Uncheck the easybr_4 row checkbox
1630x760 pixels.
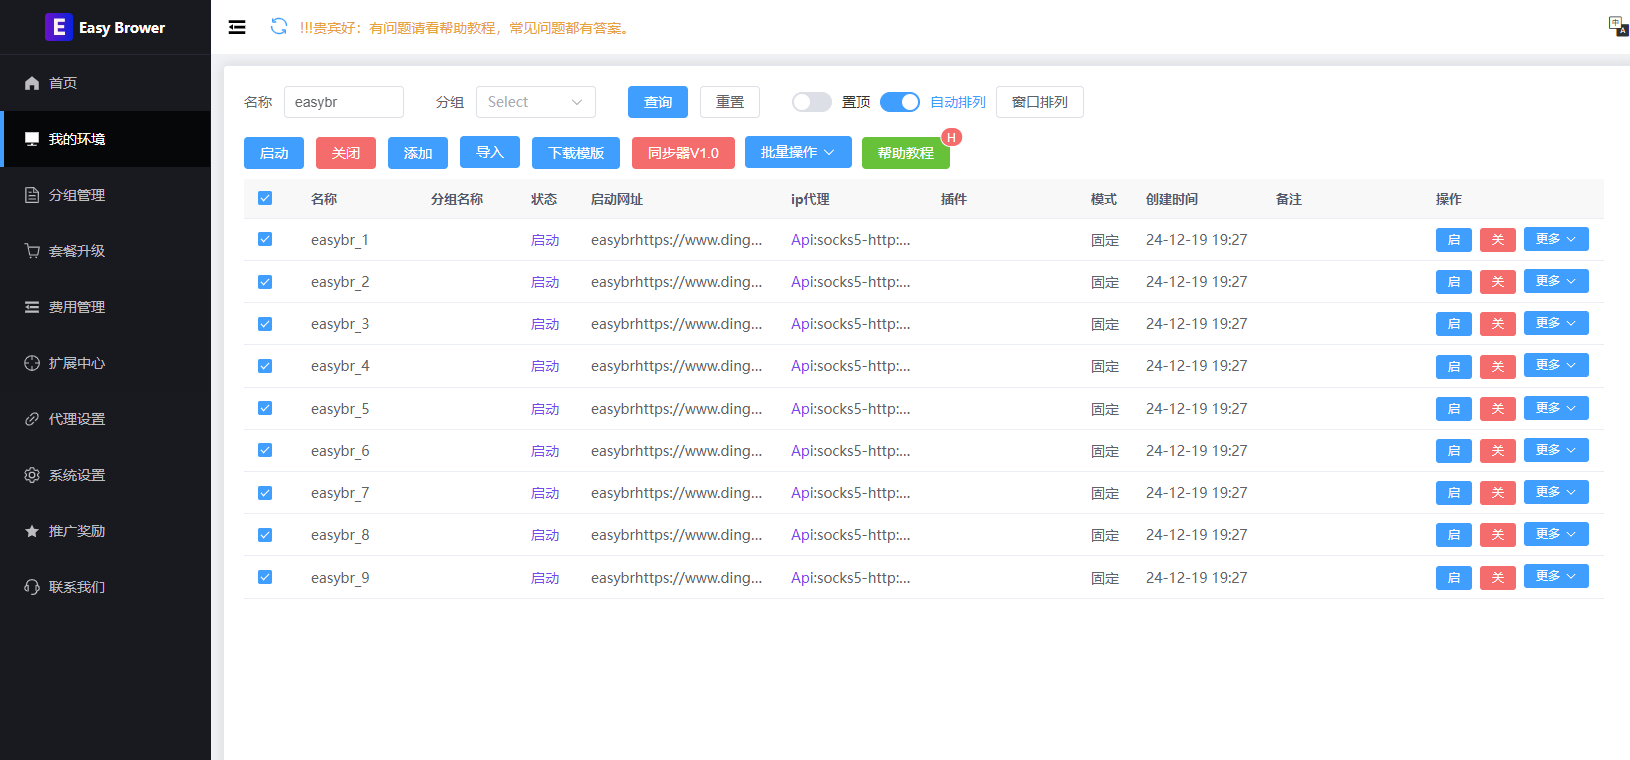point(265,366)
